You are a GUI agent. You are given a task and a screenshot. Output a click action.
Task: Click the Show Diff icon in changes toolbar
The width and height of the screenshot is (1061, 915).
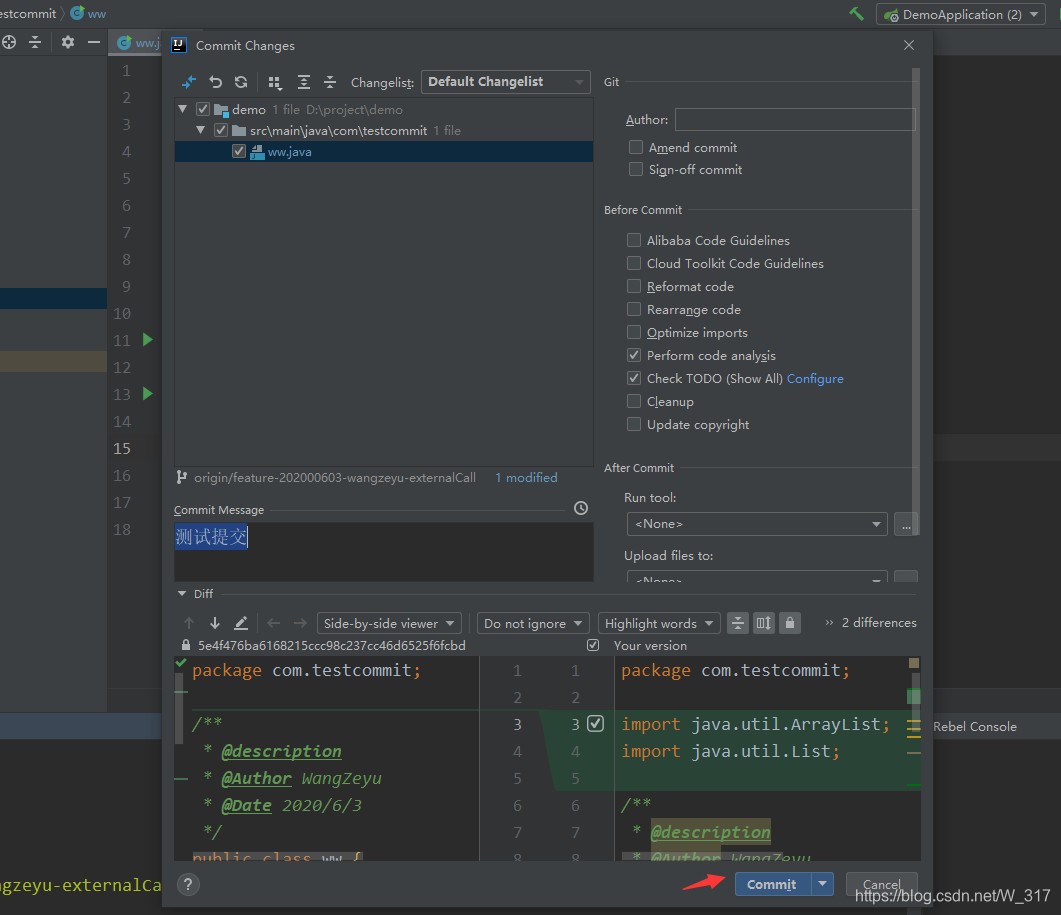click(189, 82)
